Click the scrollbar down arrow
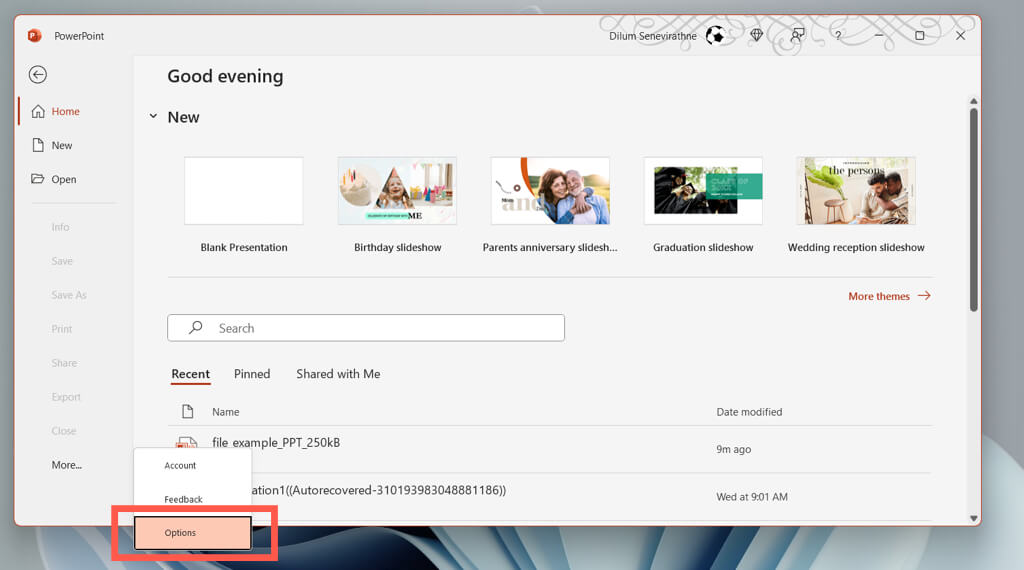 coord(974,518)
